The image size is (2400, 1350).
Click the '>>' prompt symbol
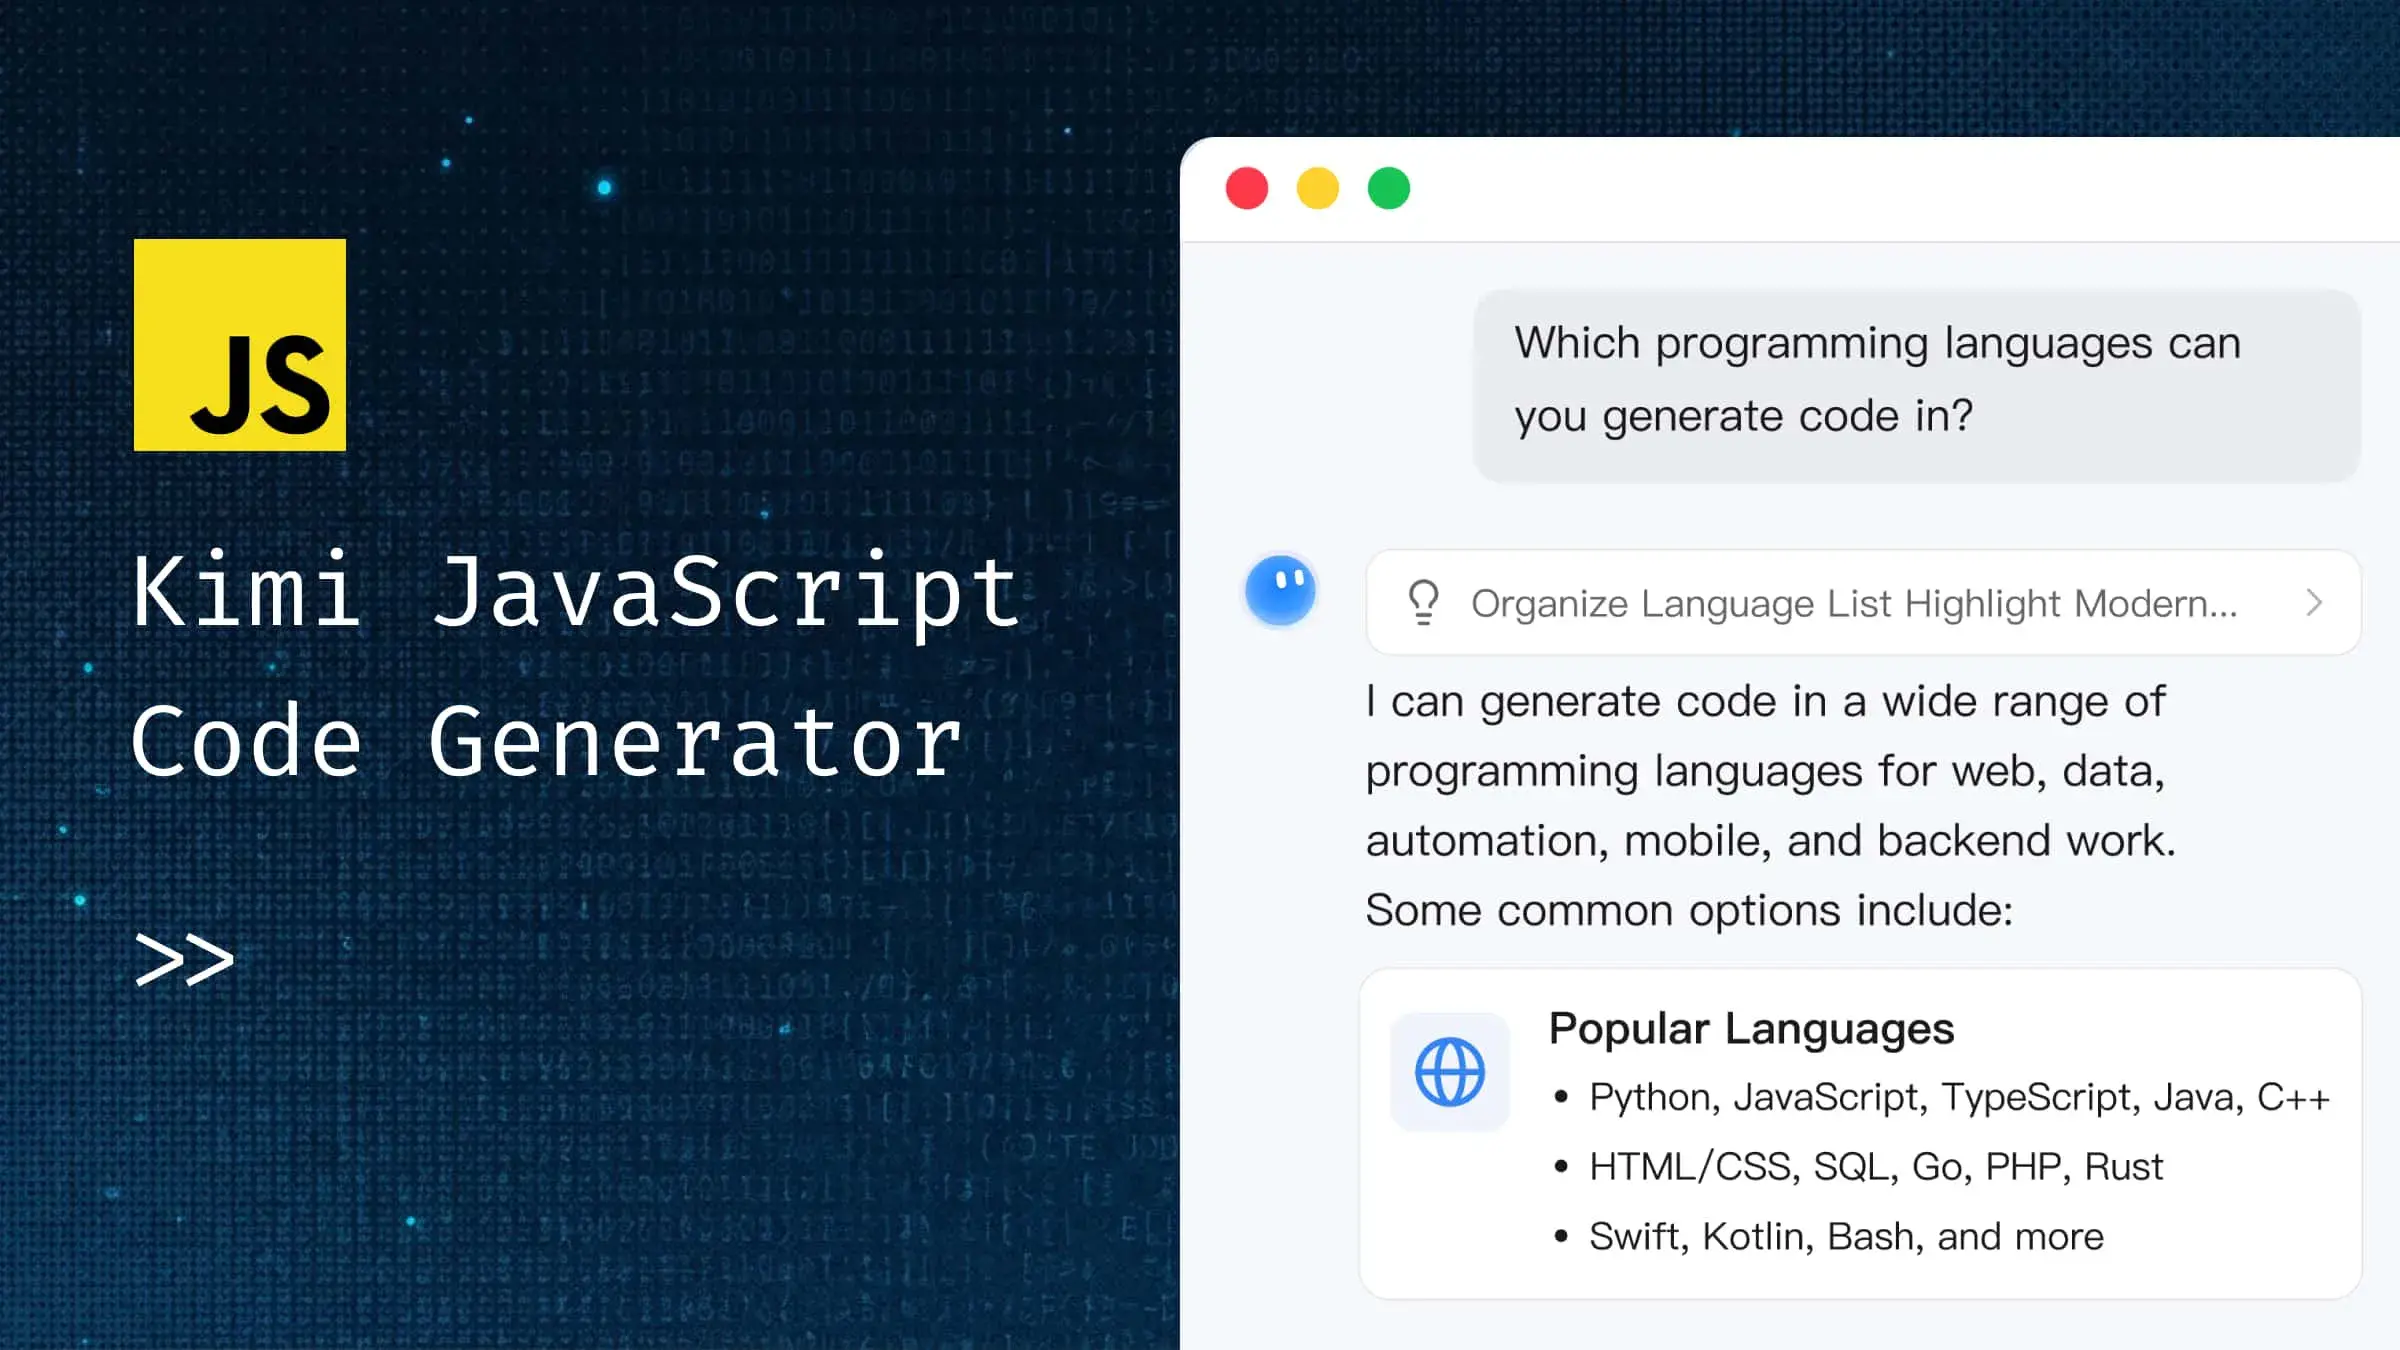[184, 960]
